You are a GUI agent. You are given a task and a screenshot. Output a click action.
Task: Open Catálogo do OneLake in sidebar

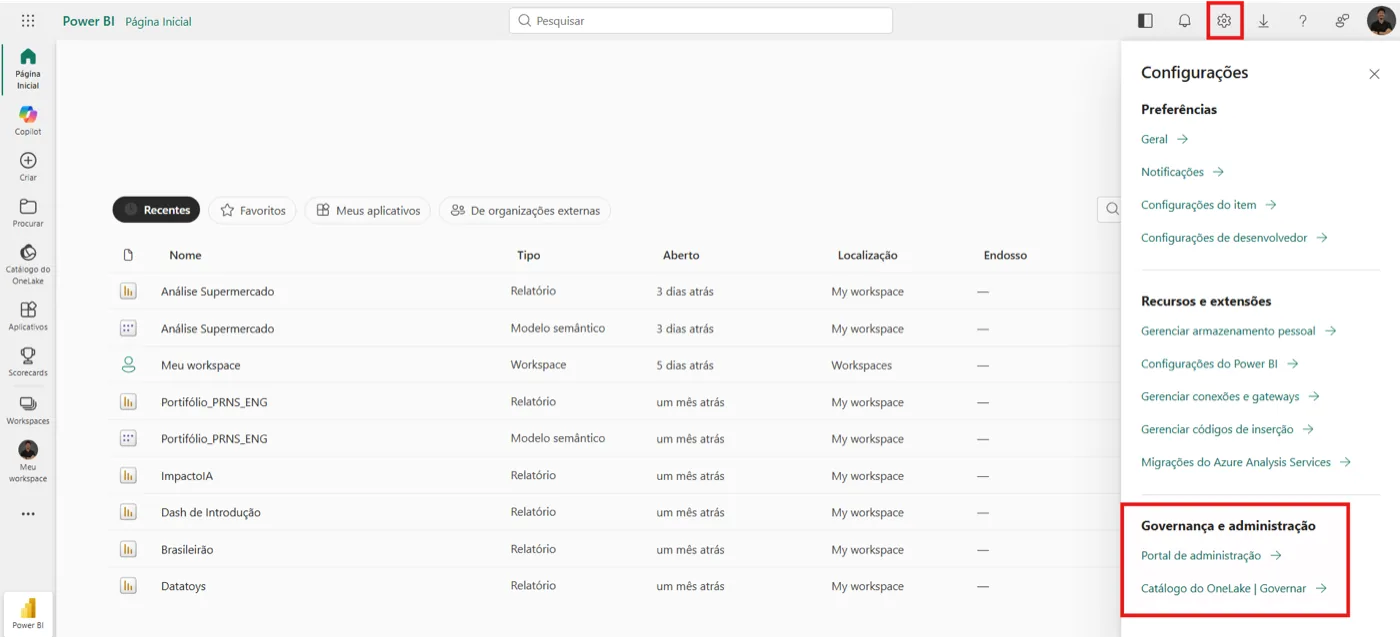point(28,264)
